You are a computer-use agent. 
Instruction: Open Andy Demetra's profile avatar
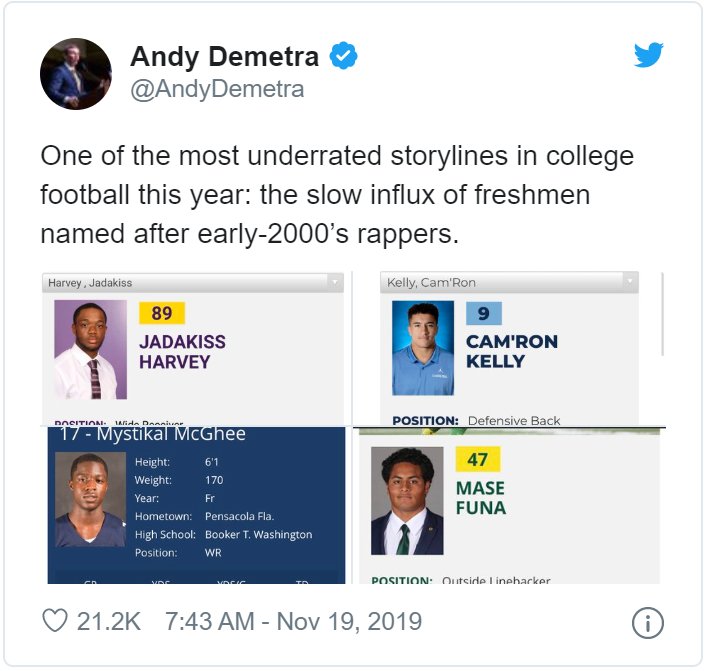(76, 74)
